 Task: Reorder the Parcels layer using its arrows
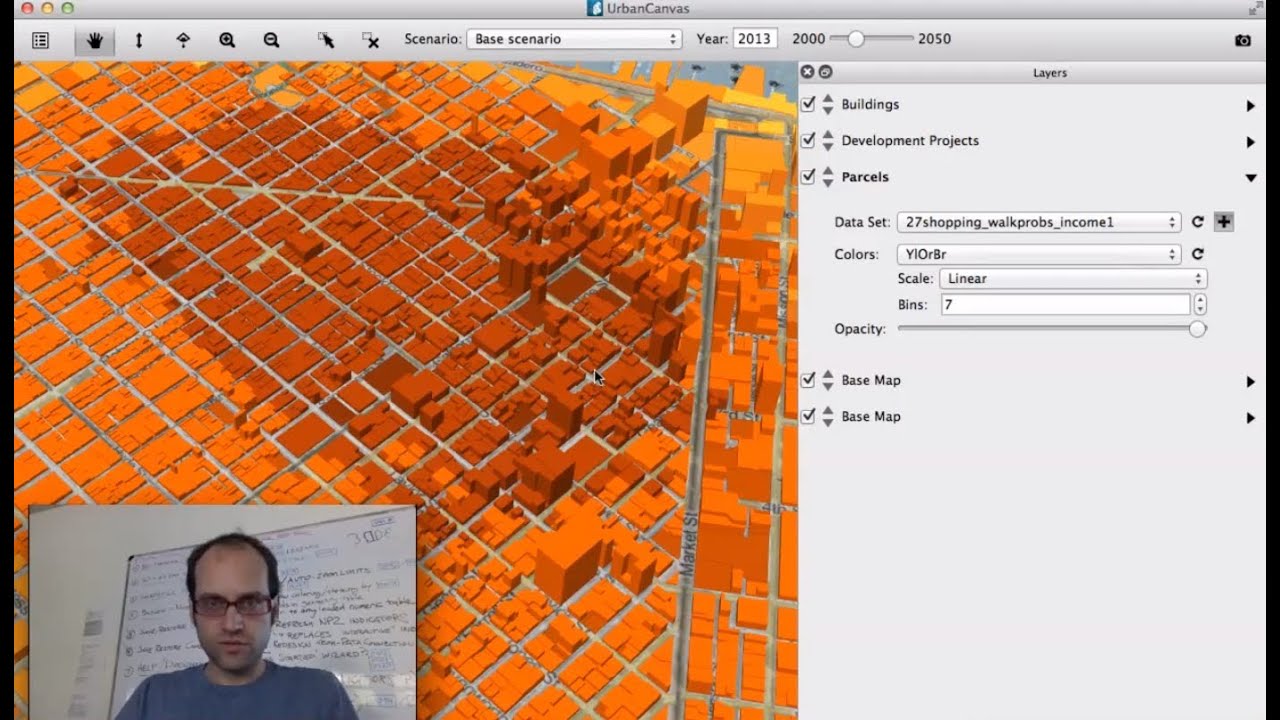[x=828, y=177]
